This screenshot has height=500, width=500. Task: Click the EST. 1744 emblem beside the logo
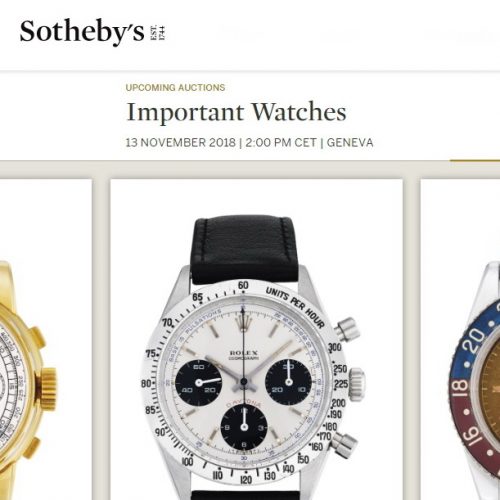(158, 33)
